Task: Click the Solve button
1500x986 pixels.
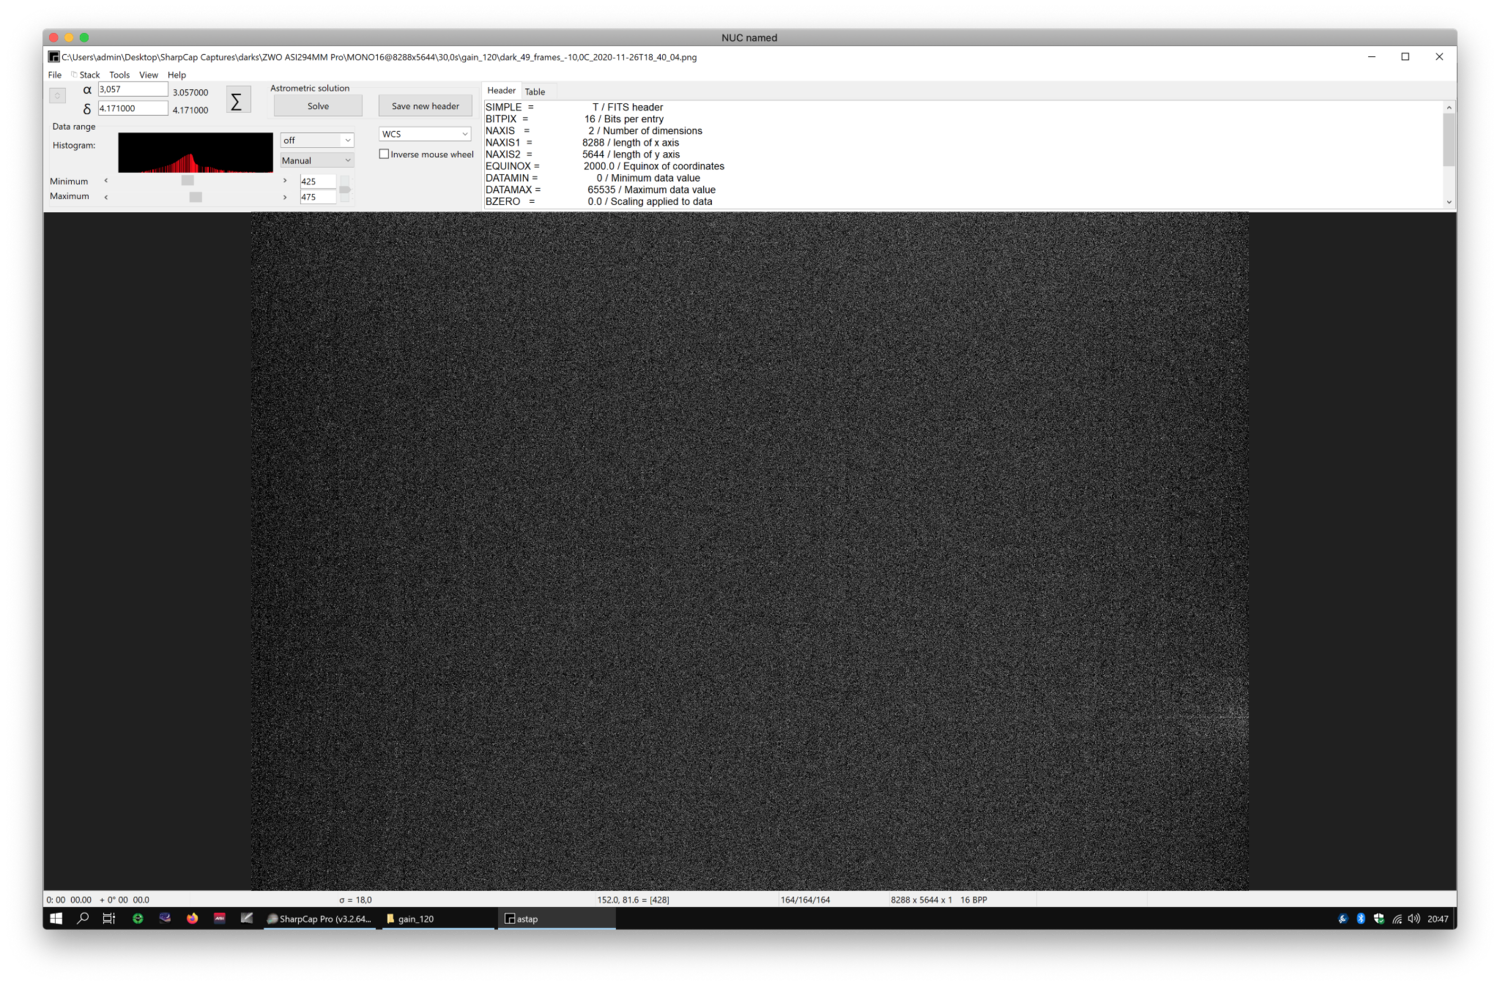Action: [318, 106]
